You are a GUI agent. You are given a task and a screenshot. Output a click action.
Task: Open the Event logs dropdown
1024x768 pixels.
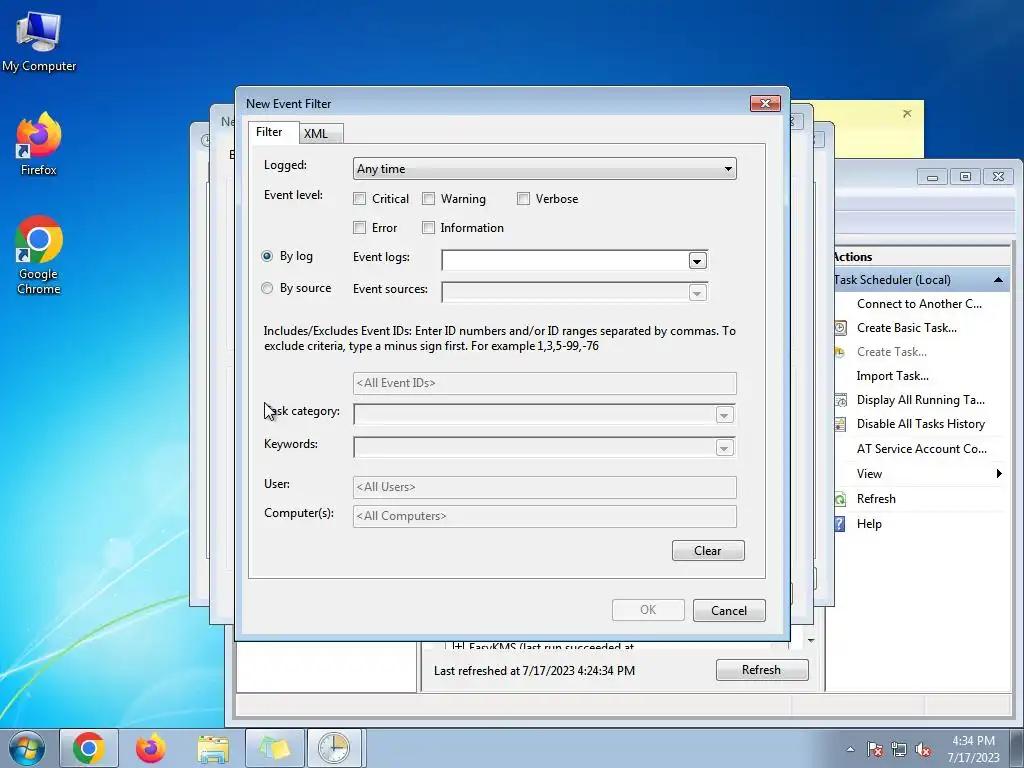coord(697,261)
